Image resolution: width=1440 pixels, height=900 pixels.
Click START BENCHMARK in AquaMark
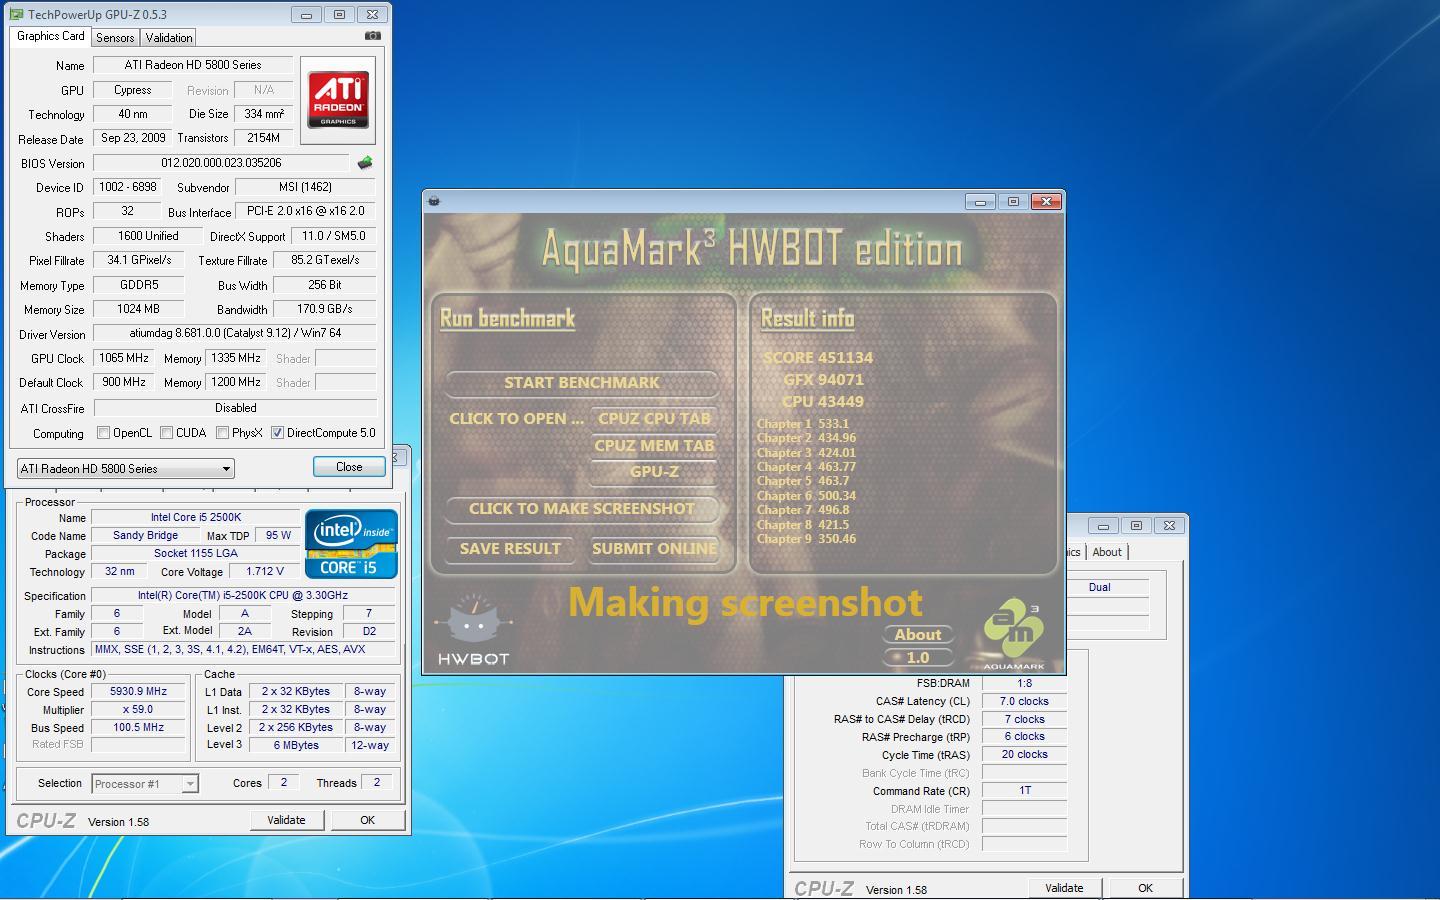pyautogui.click(x=581, y=383)
